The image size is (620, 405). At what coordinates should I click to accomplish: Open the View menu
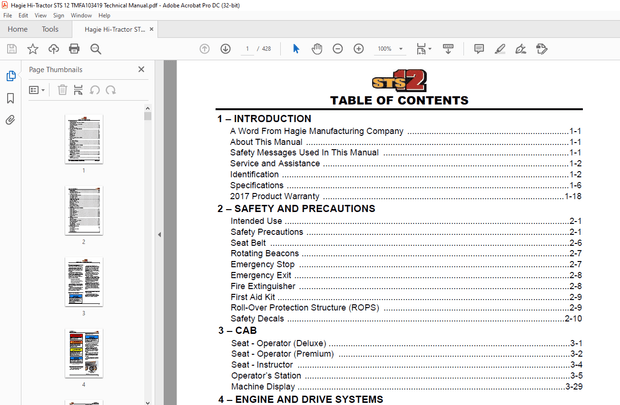[x=40, y=15]
